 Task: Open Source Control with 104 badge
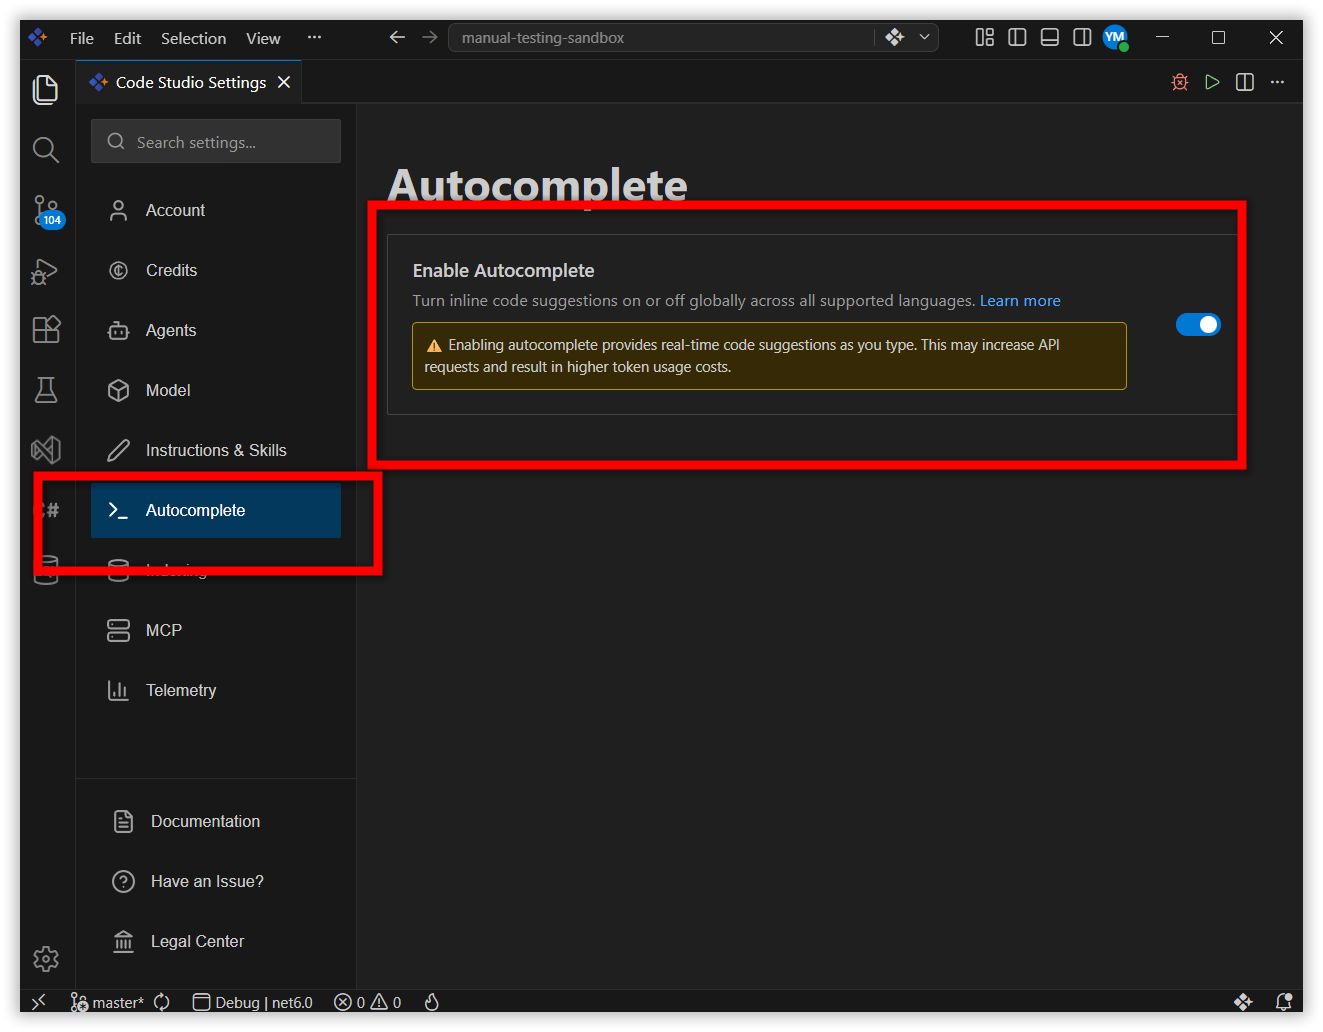[x=46, y=211]
